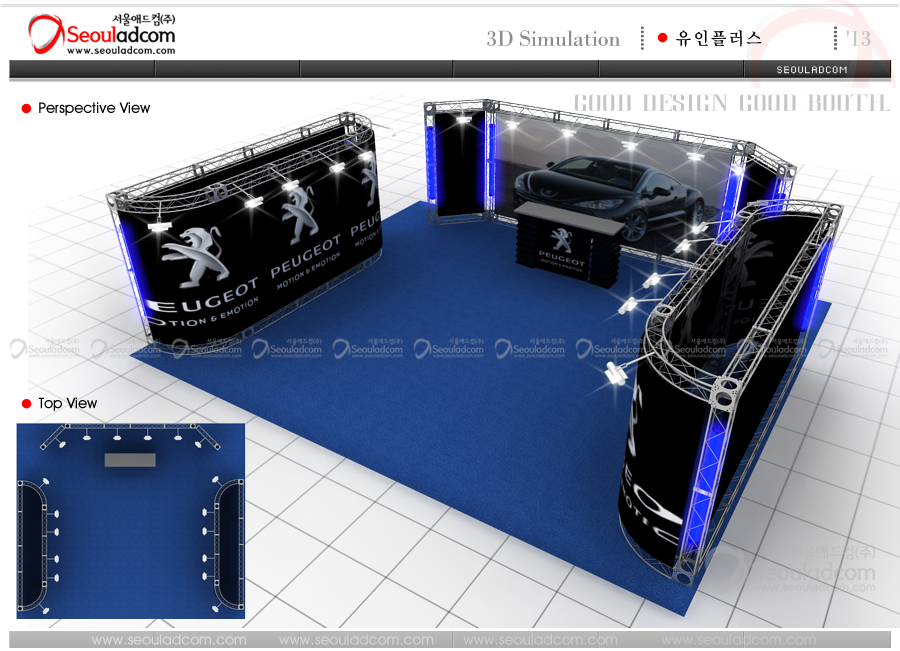Select the "3D Simulation" heading
900x651 pixels.
tap(553, 39)
